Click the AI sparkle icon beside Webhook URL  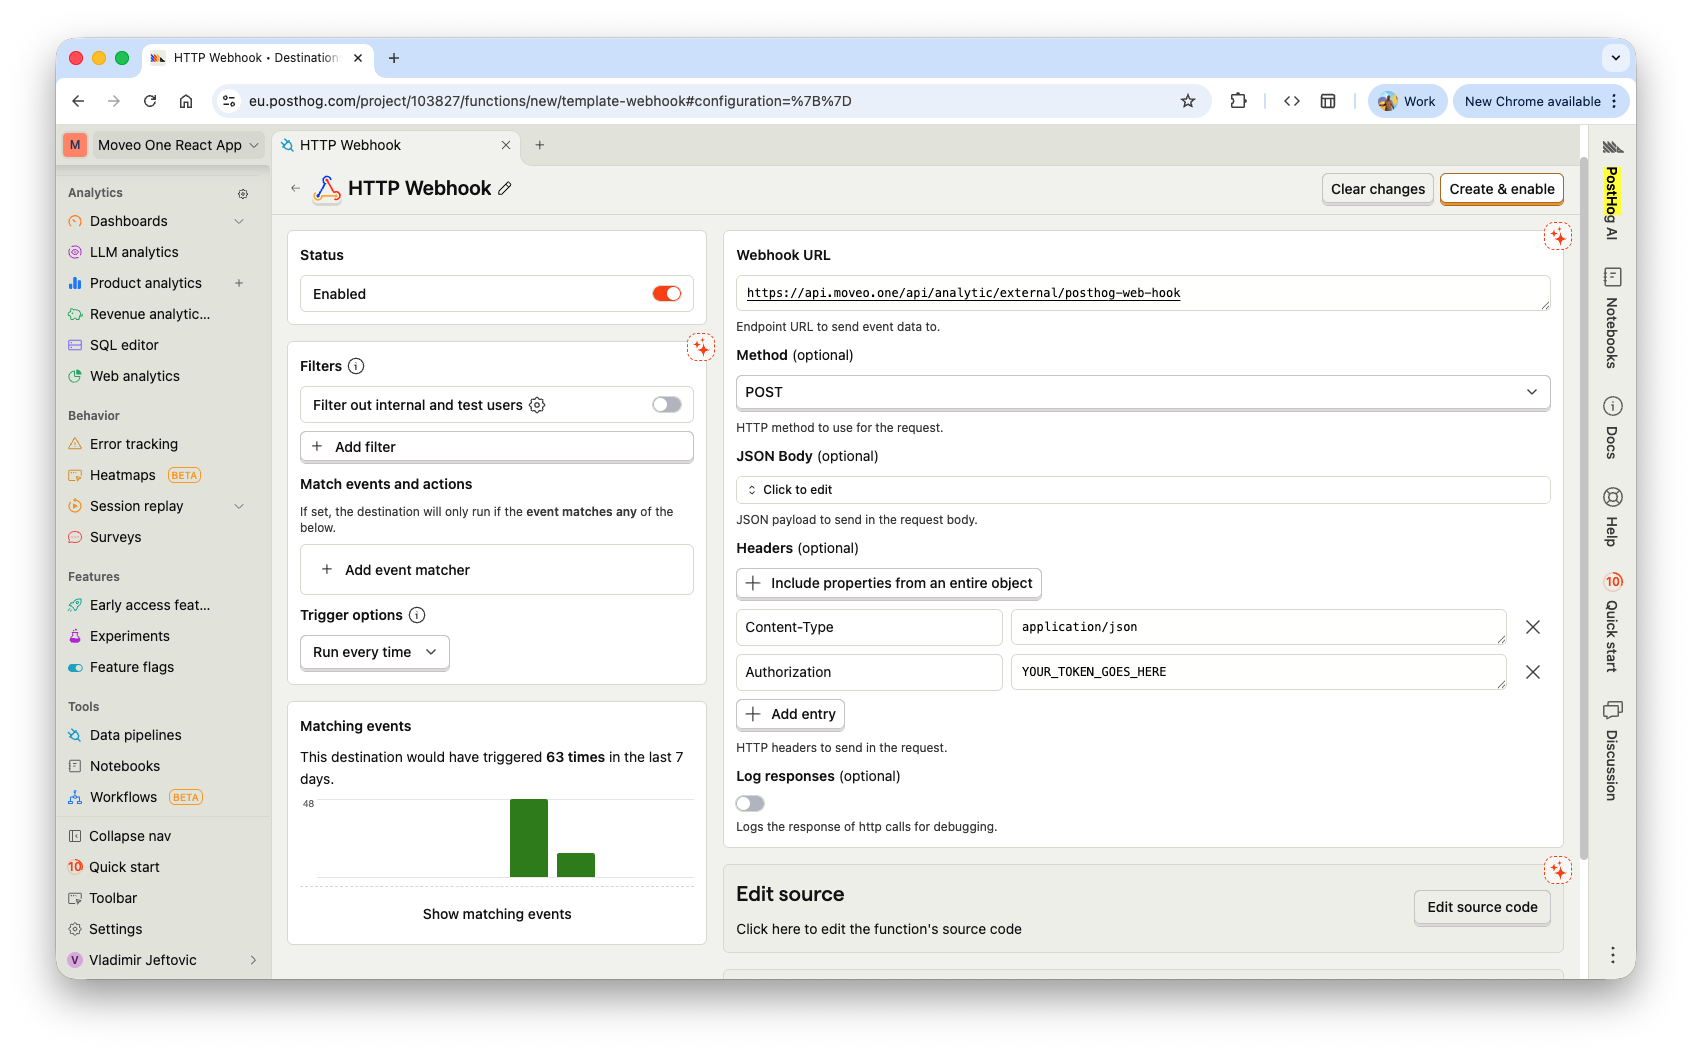(1558, 236)
